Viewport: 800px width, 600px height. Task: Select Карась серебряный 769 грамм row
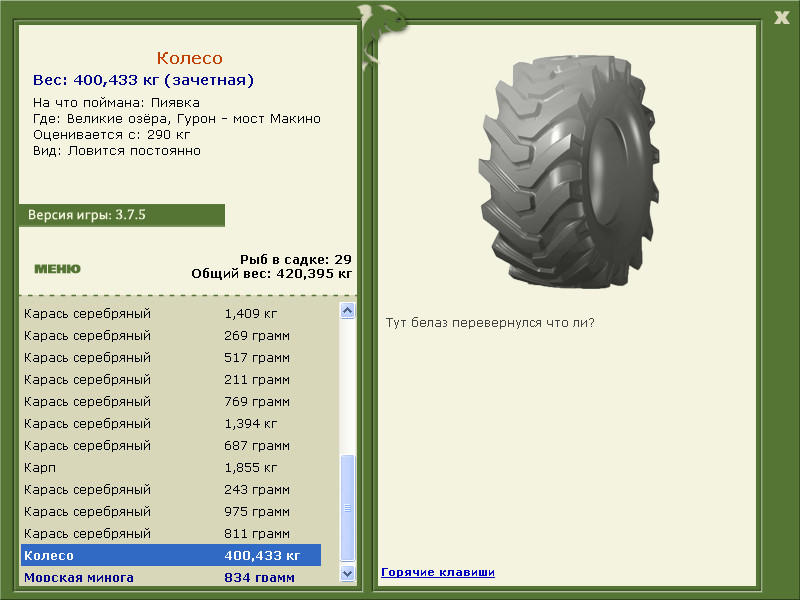click(x=171, y=401)
